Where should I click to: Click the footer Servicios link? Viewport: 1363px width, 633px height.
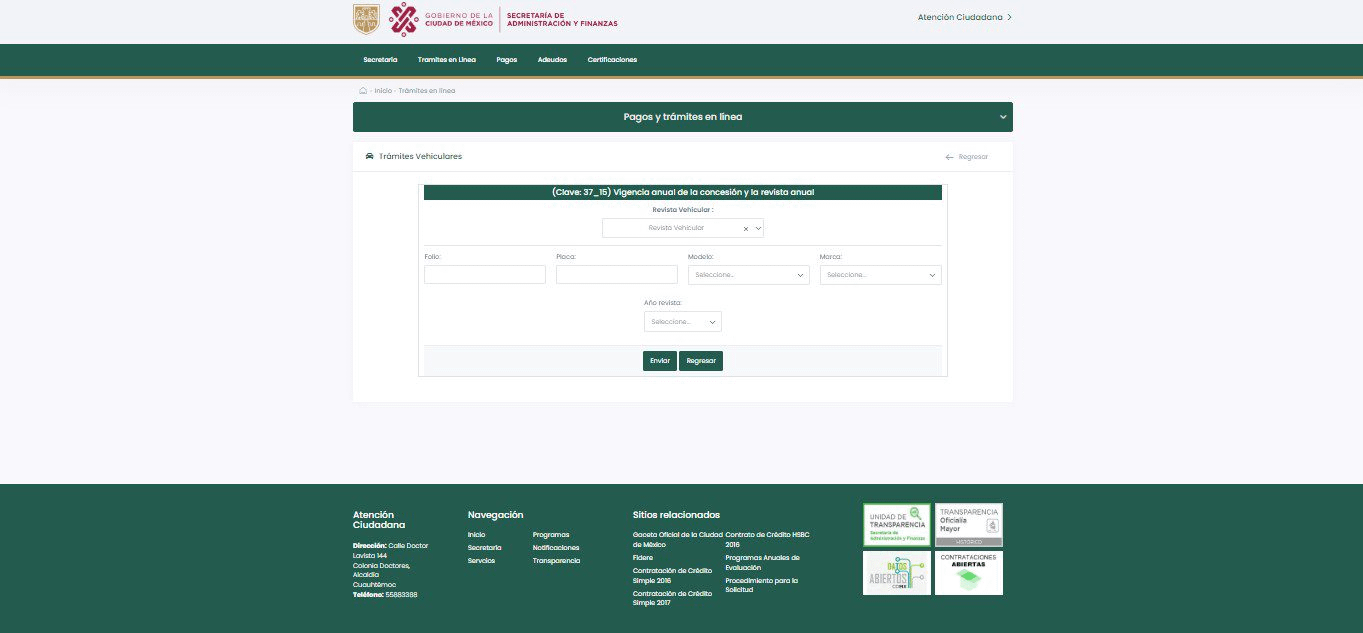pyautogui.click(x=481, y=561)
